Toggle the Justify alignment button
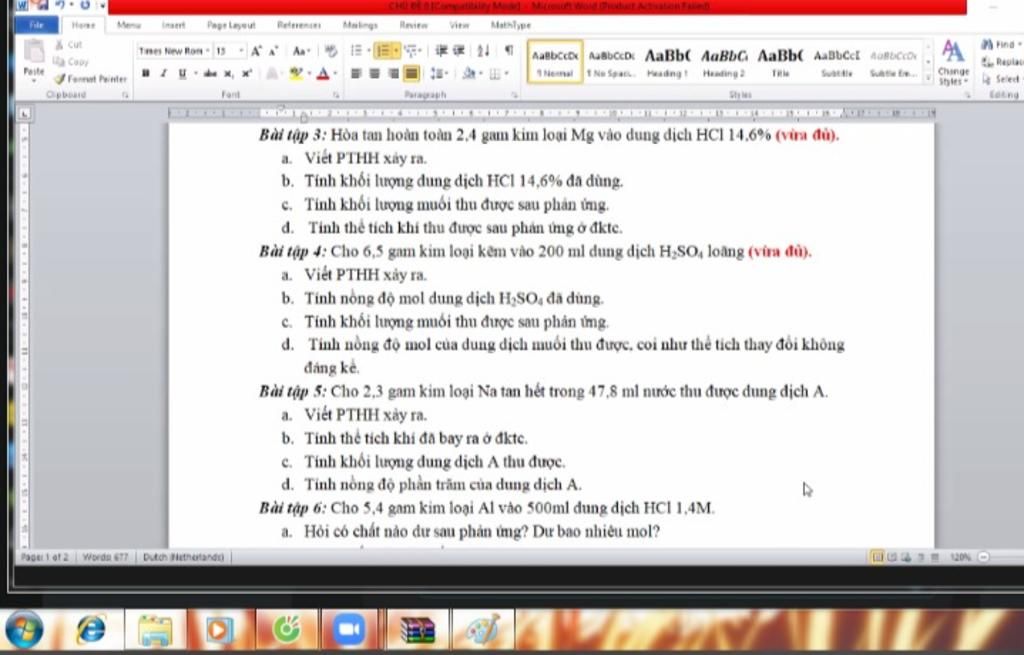Viewport: 1024px width, 655px height. tap(411, 73)
